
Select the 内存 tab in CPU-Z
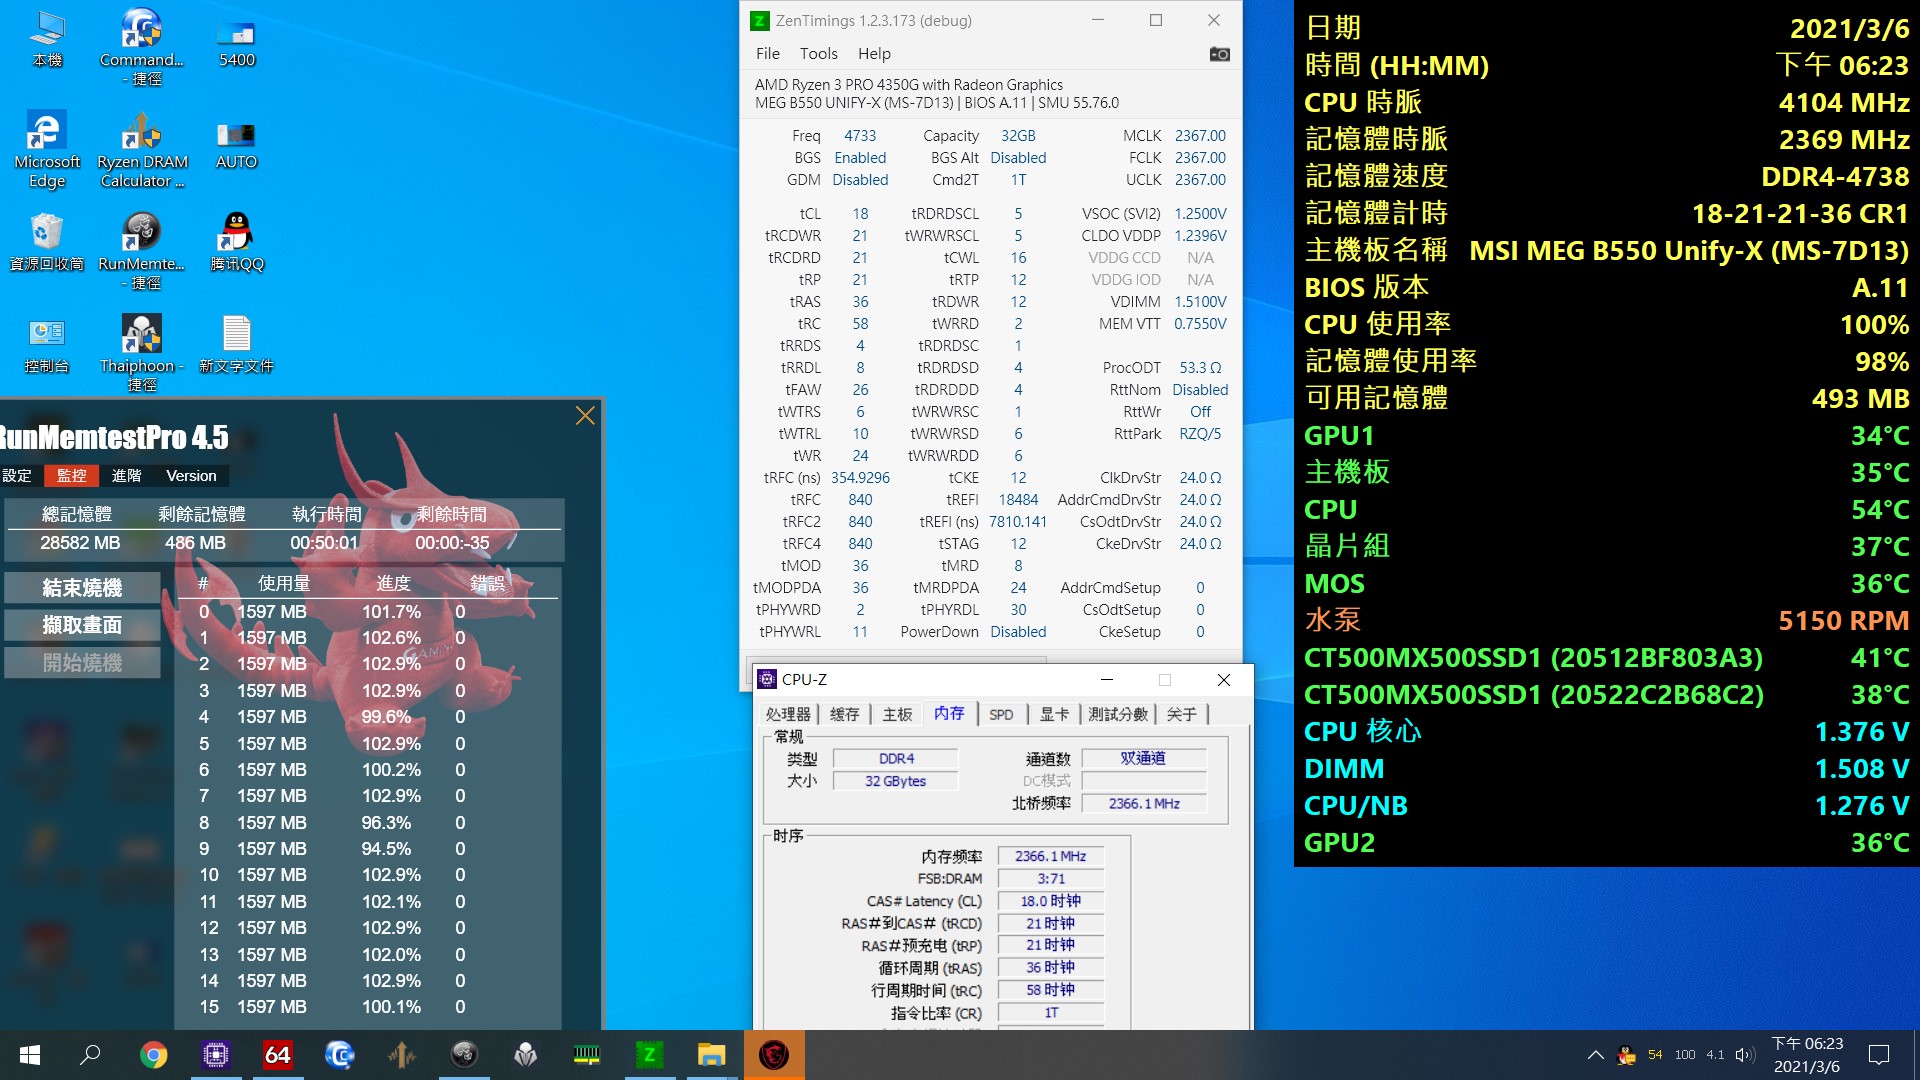point(949,713)
